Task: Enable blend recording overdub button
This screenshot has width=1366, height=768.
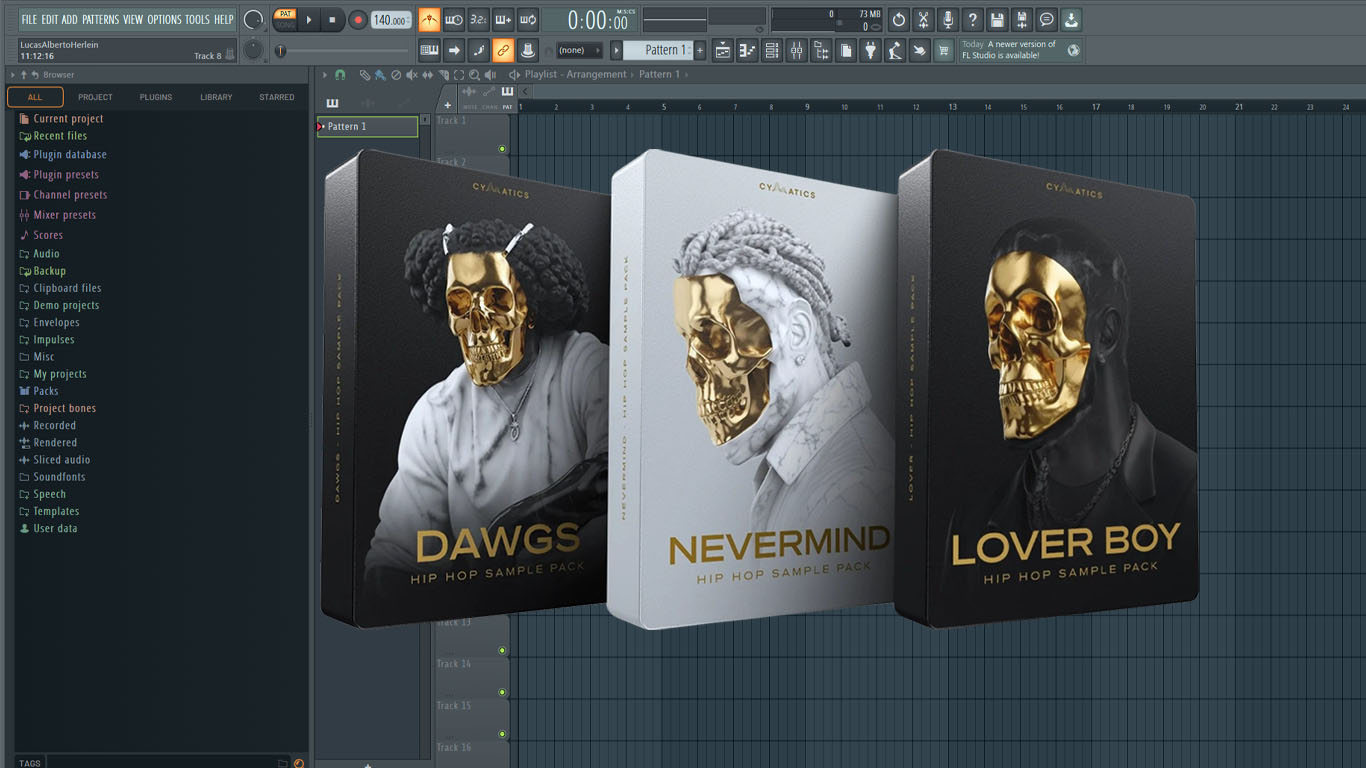Action: pos(504,19)
